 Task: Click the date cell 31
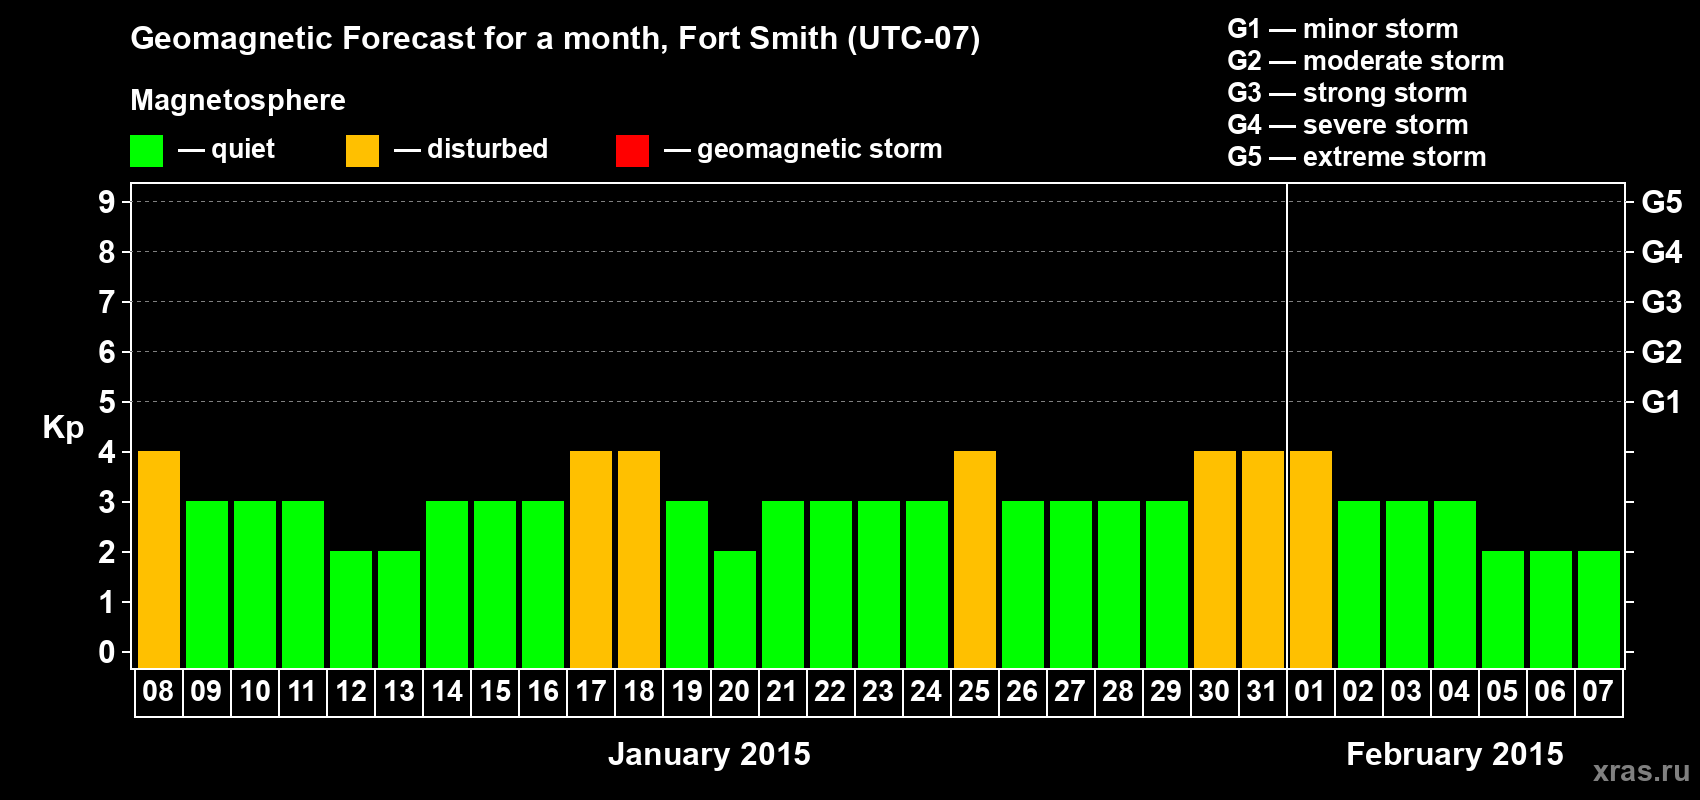point(1263,692)
